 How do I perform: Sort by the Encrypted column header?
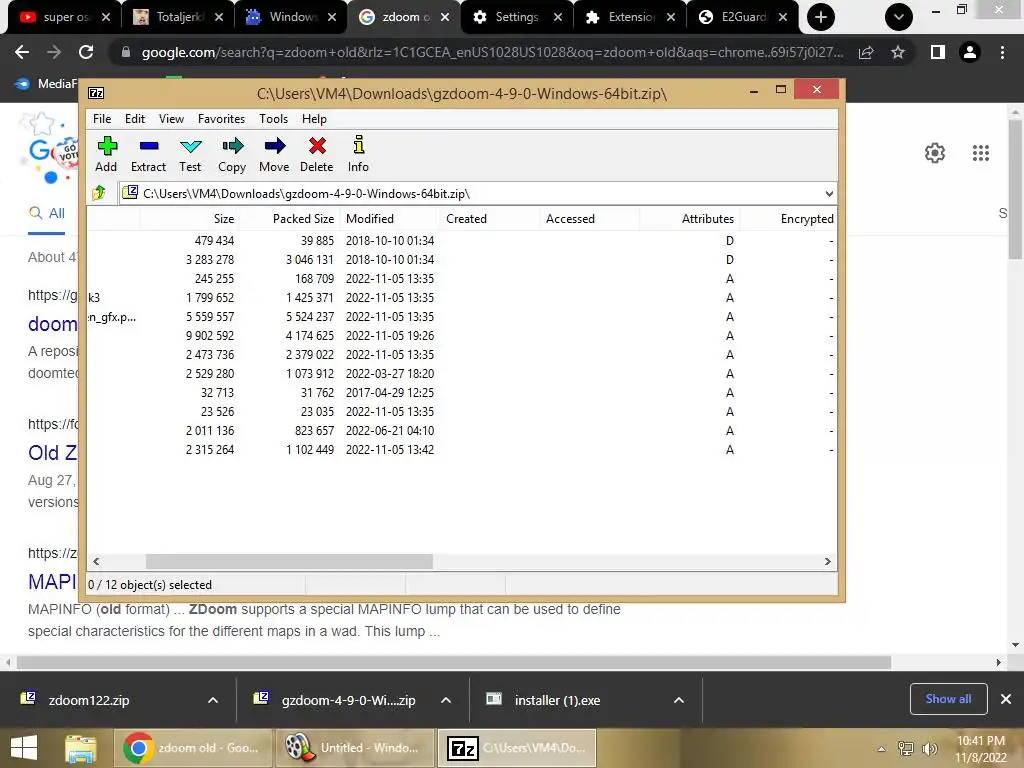pos(788,219)
